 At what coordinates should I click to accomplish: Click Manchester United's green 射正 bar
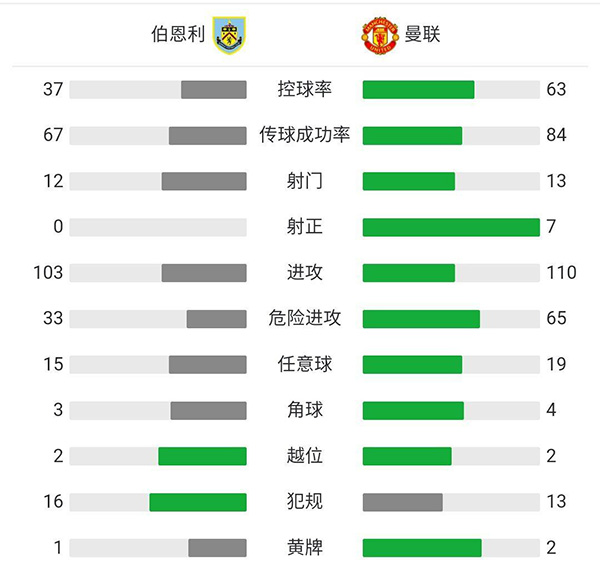[451, 227]
